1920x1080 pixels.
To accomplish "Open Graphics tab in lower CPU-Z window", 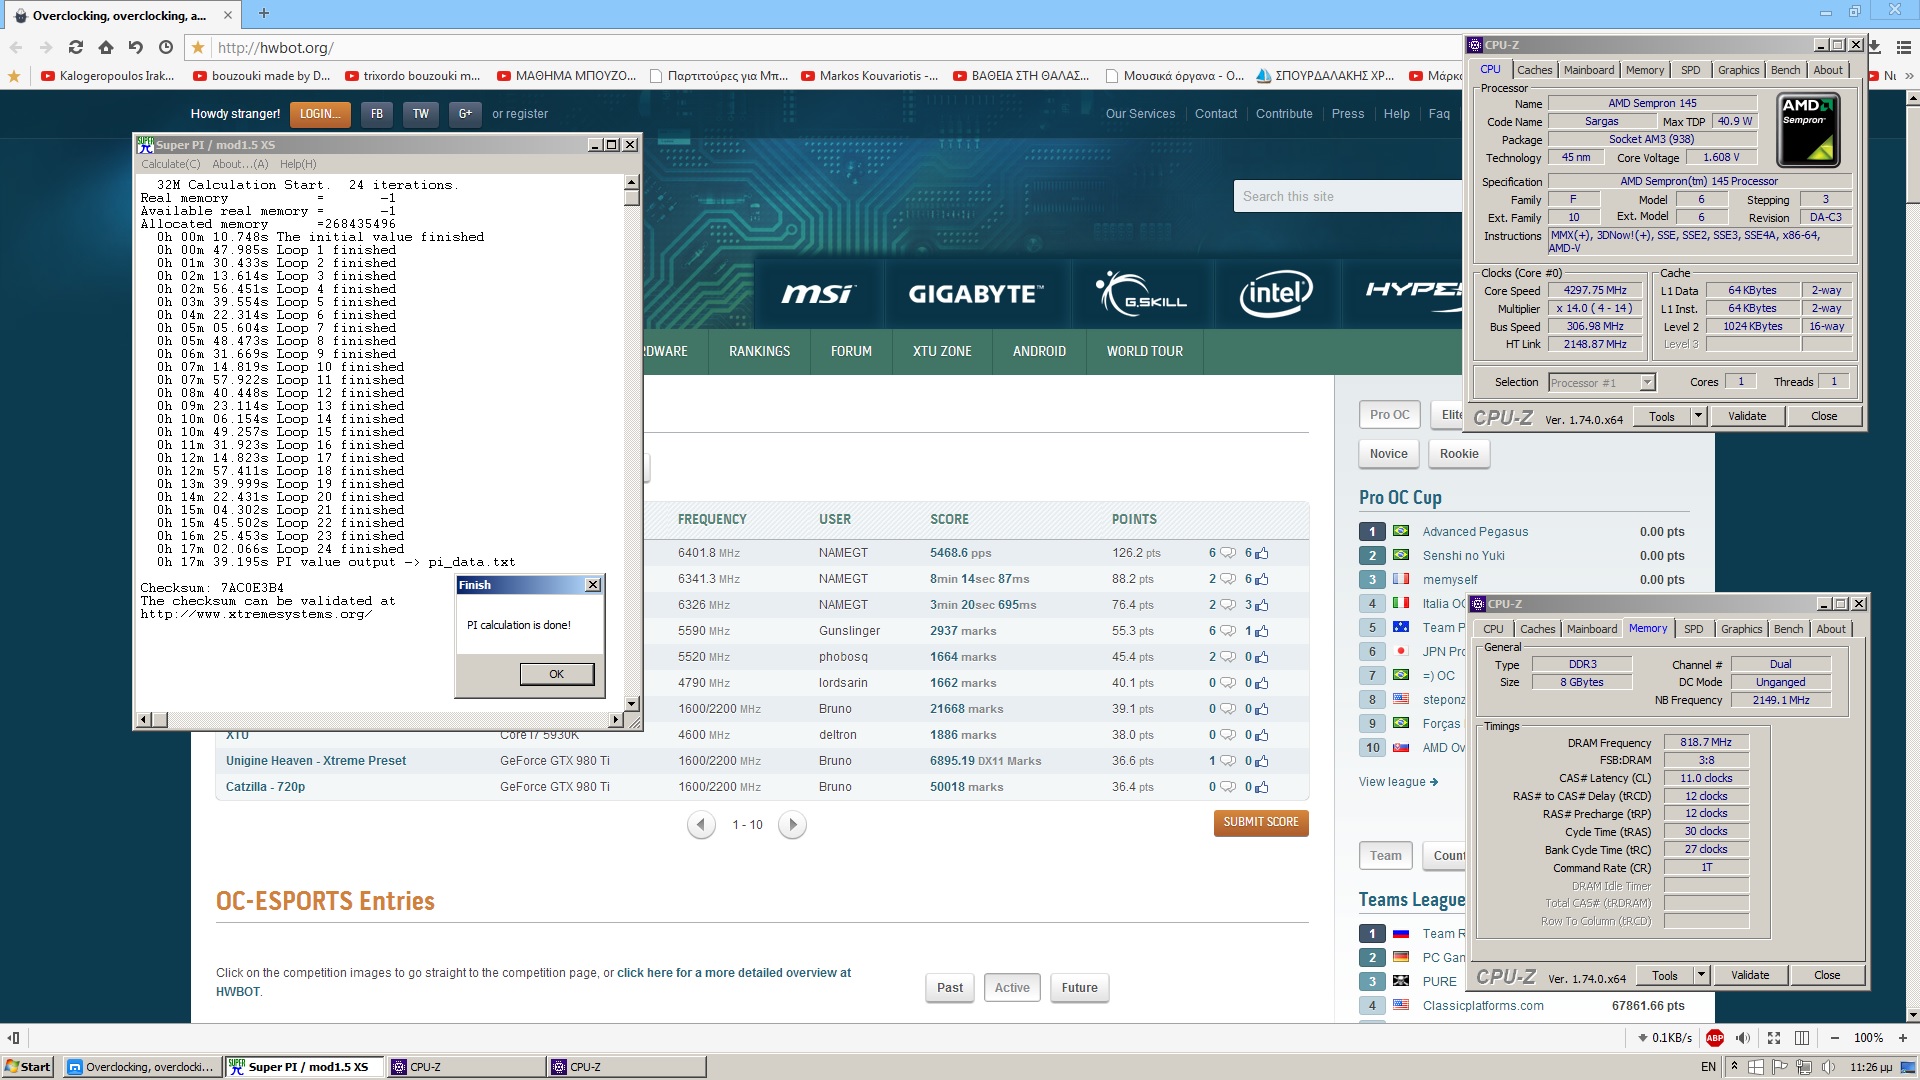I will pos(1741,629).
